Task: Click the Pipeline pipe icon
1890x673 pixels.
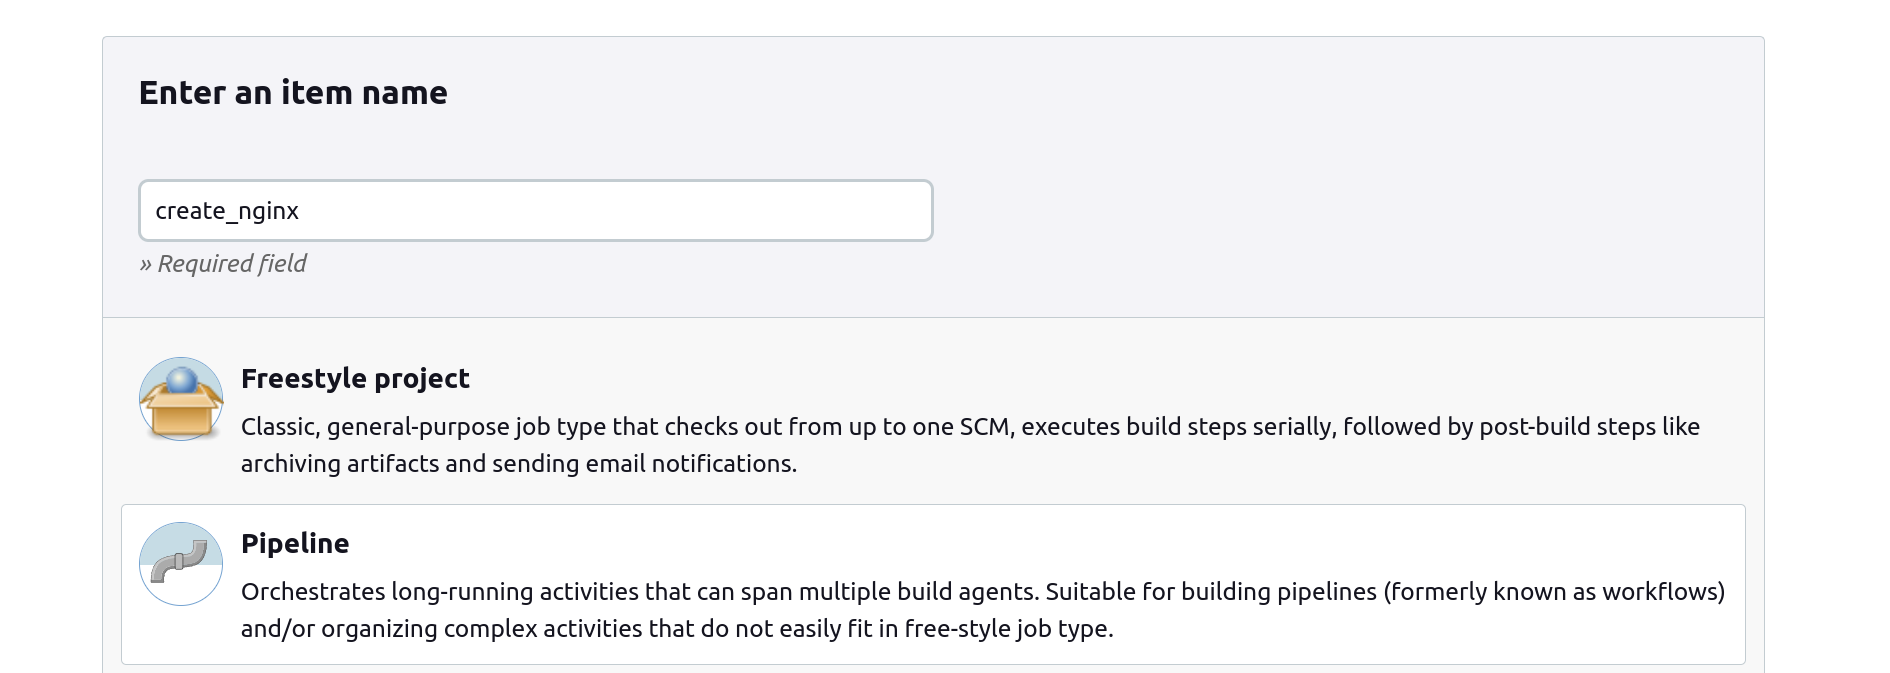Action: [181, 564]
